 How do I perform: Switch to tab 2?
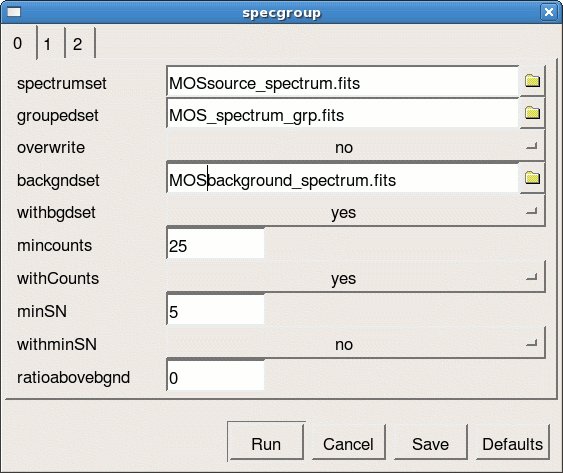[80, 44]
